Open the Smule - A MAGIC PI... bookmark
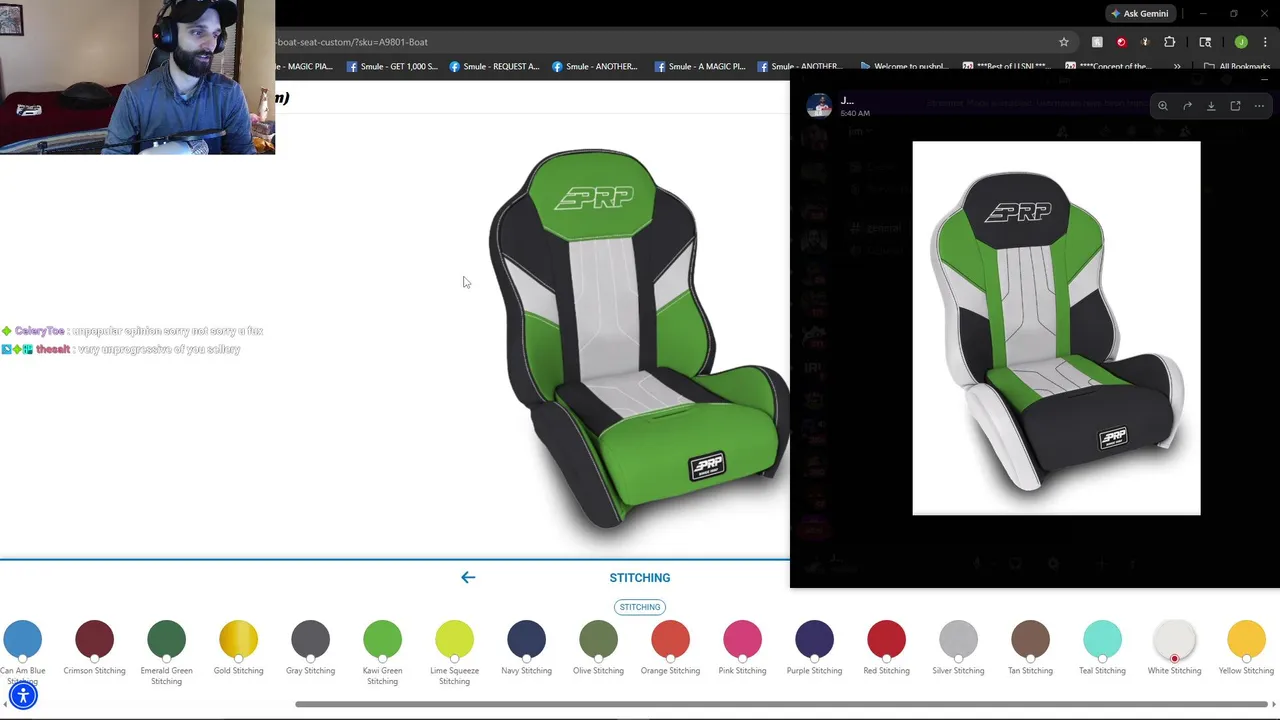The image size is (1280, 720). pyautogui.click(x=700, y=67)
